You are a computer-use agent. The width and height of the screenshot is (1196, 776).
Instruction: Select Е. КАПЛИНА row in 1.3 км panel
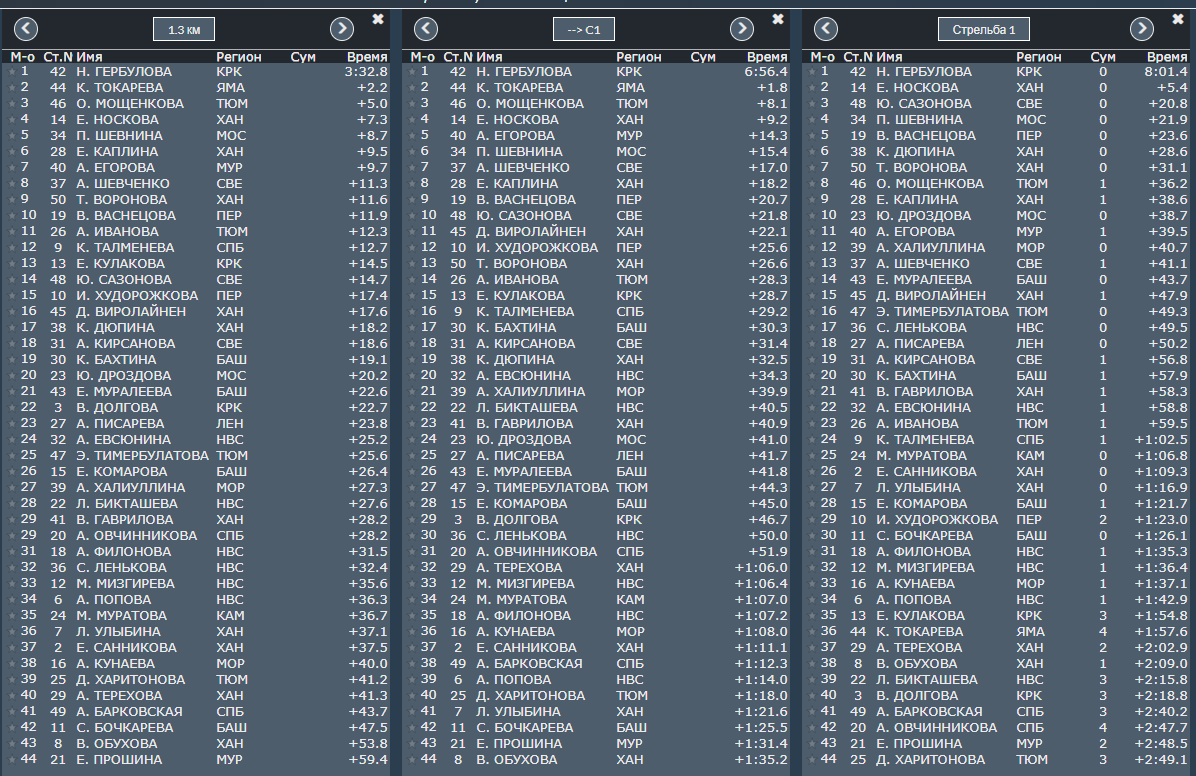tap(198, 152)
